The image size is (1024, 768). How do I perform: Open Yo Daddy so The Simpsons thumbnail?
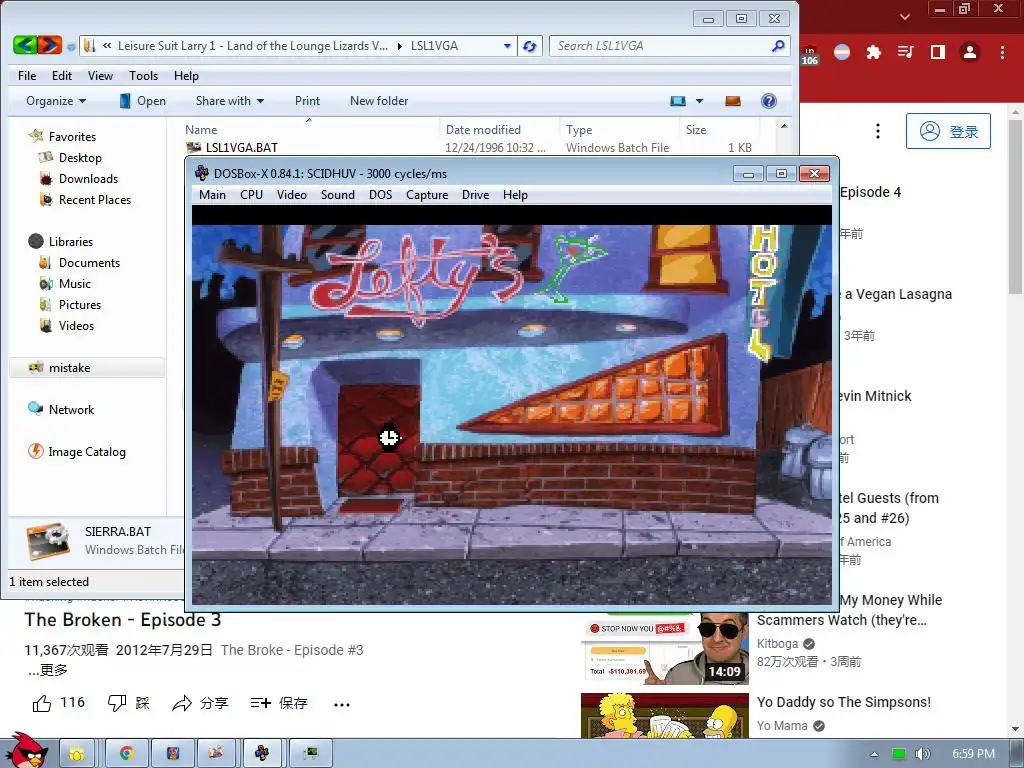[x=665, y=716]
